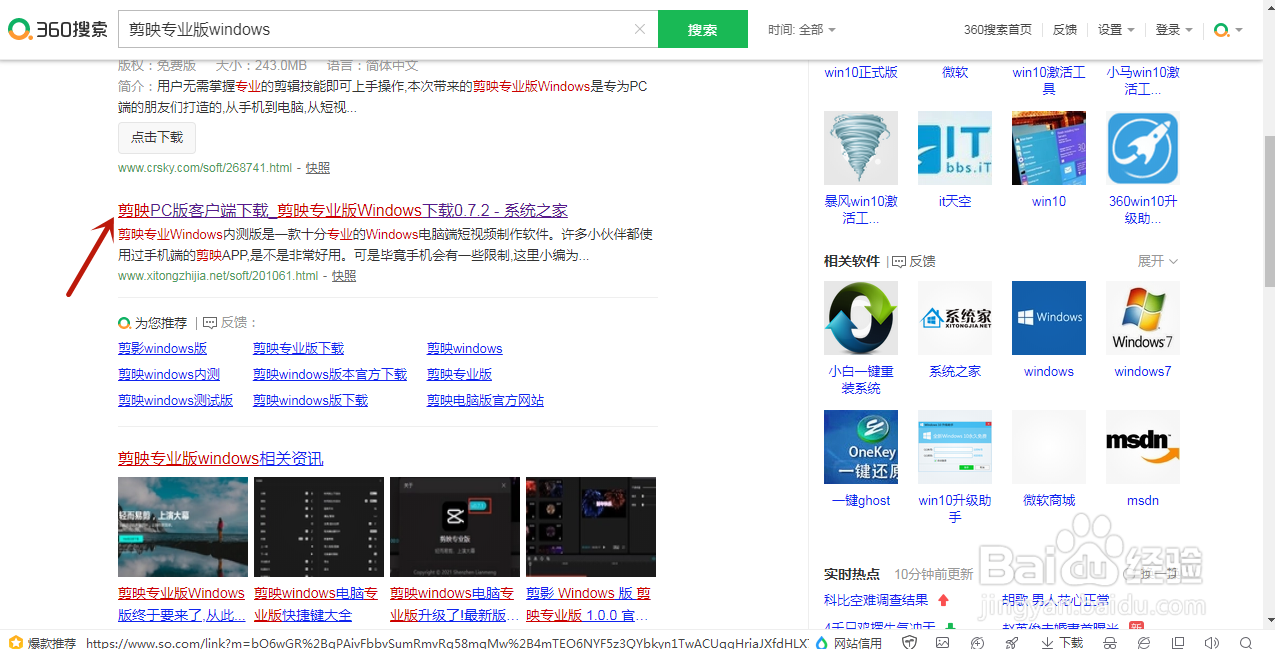1275x649 pixels.
Task: Click the win10 desktop thumbnail icon
Action: (x=1049, y=148)
